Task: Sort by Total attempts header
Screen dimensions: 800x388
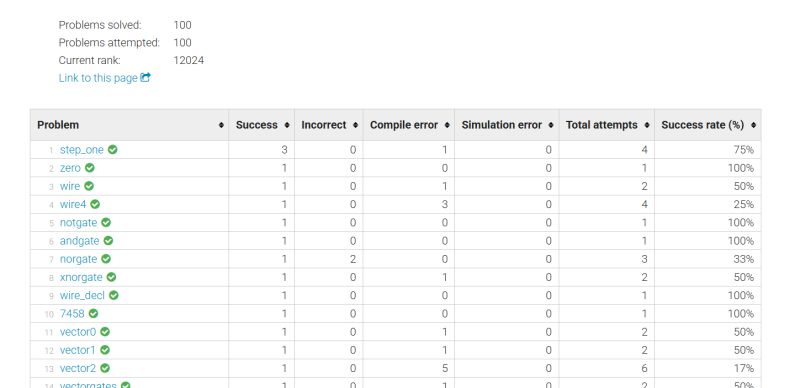Action: click(607, 125)
